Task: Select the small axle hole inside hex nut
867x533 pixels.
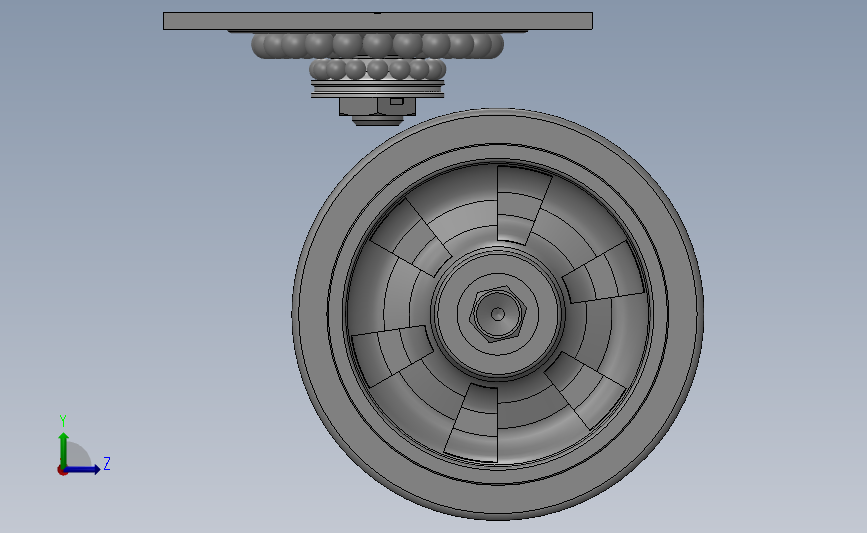Action: point(498,314)
